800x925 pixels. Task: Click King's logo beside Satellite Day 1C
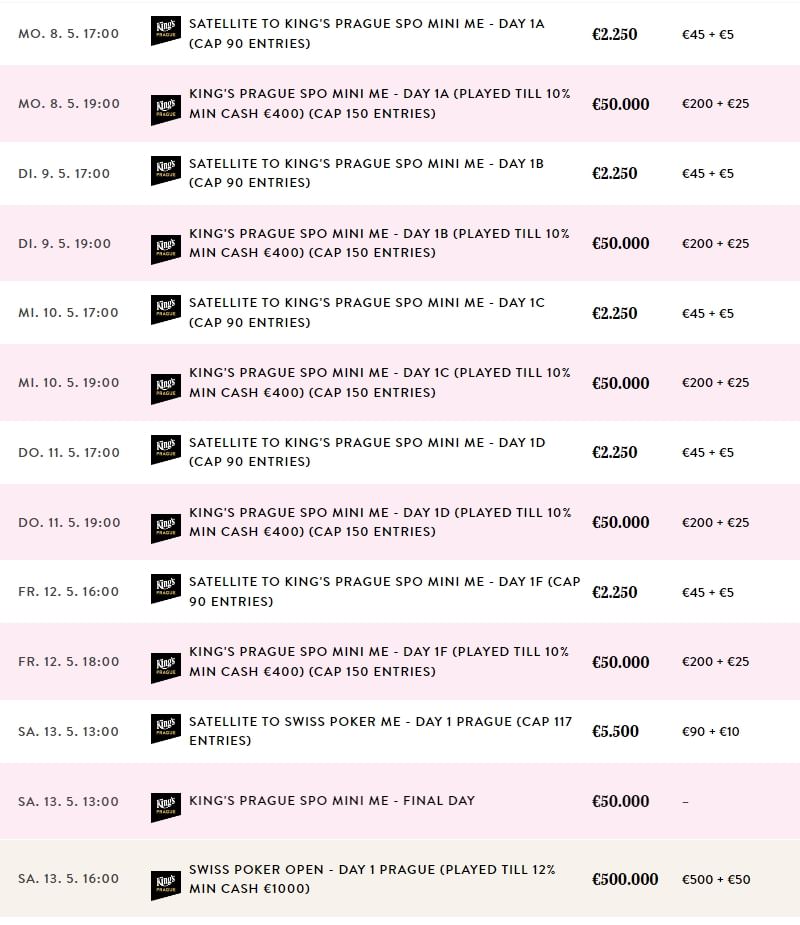tap(166, 311)
